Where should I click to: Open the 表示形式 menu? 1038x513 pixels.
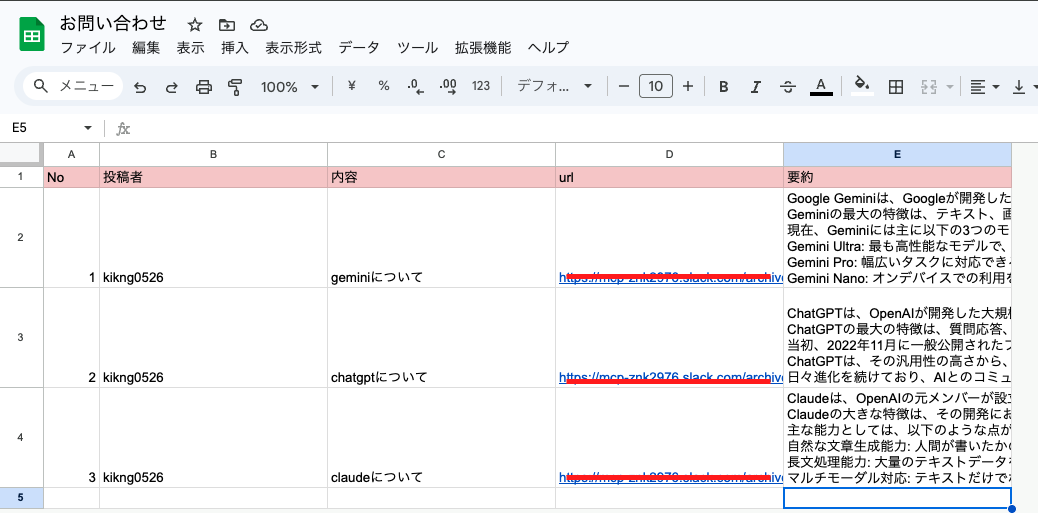point(293,48)
